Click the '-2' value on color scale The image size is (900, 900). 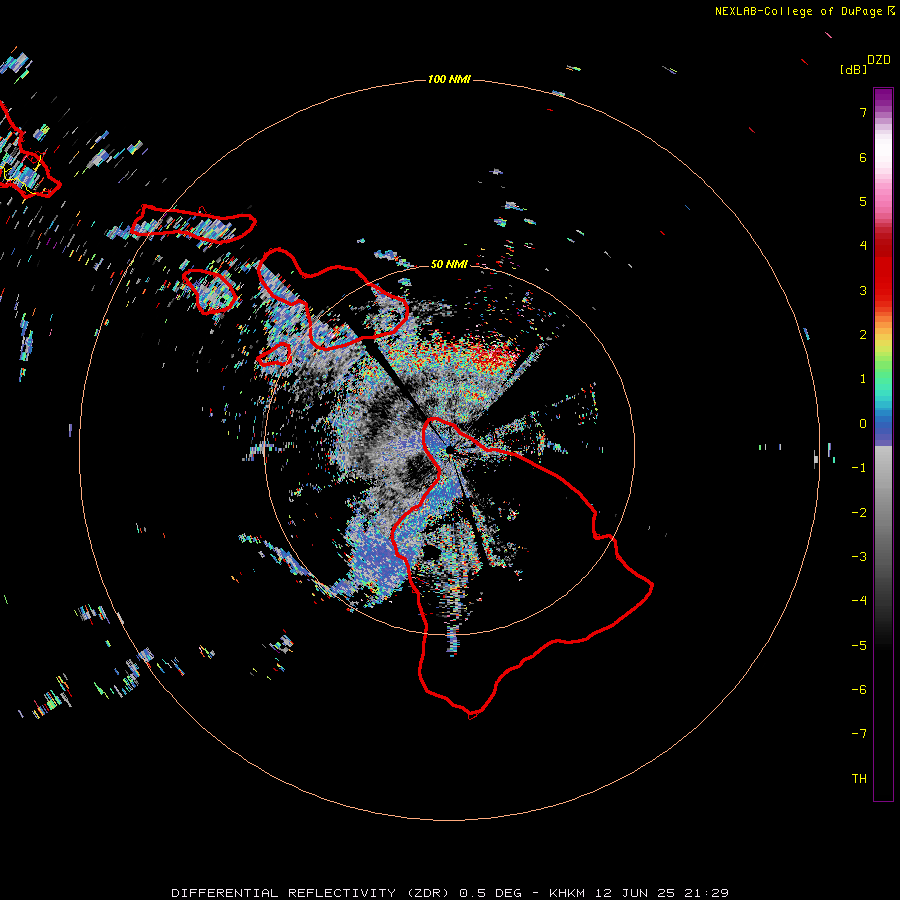tap(859, 513)
